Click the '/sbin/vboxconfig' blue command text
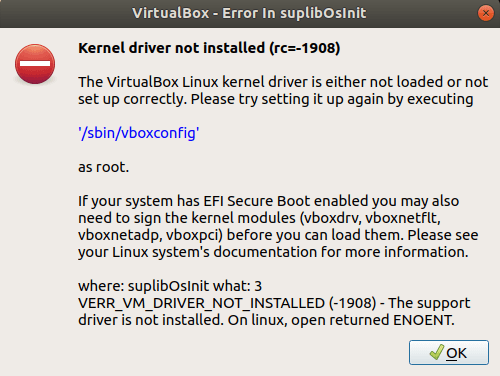500x376 pixels. [x=139, y=133]
